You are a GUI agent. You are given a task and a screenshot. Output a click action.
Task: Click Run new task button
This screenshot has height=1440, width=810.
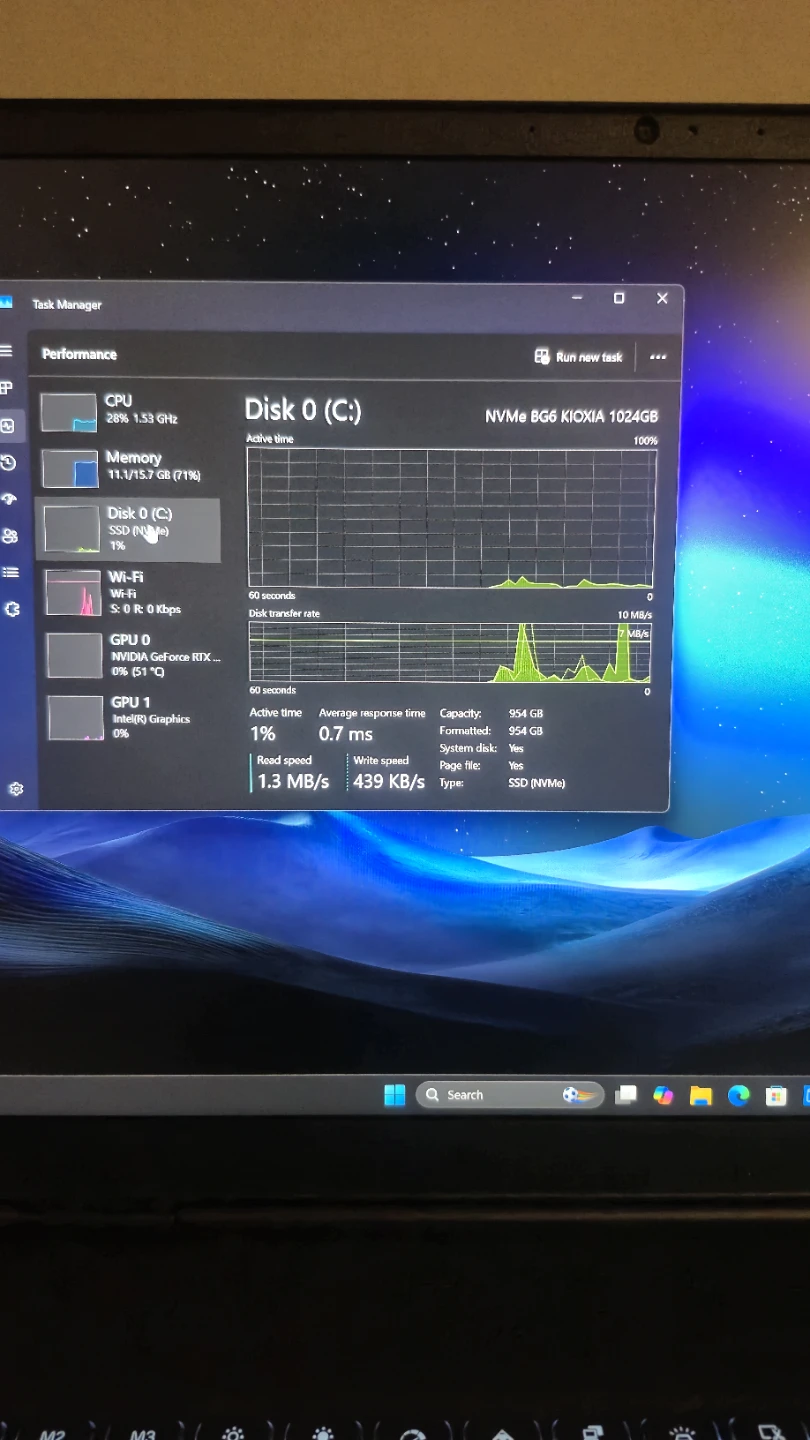click(x=579, y=357)
